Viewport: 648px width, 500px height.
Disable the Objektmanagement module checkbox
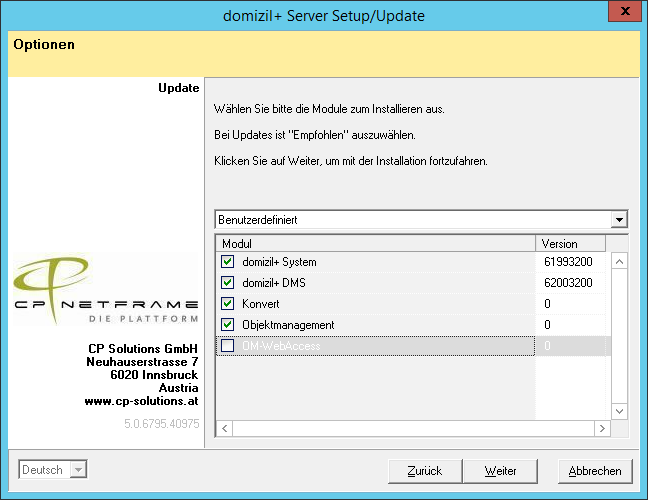tap(227, 325)
